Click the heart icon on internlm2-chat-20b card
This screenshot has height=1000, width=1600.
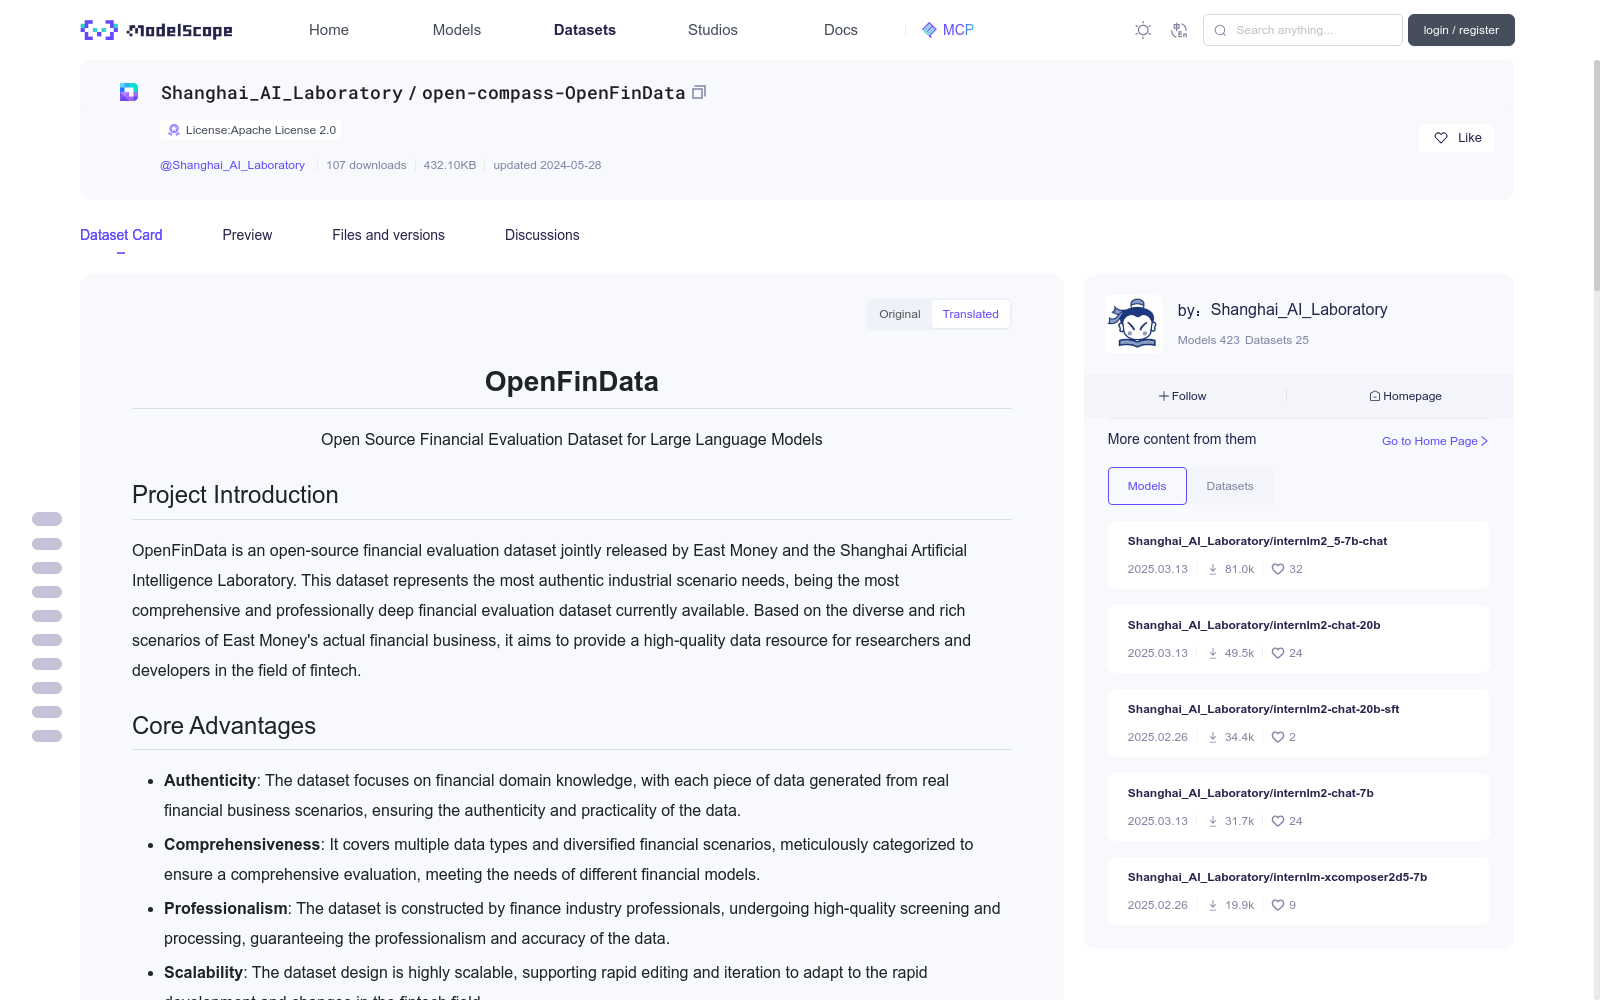pos(1277,653)
